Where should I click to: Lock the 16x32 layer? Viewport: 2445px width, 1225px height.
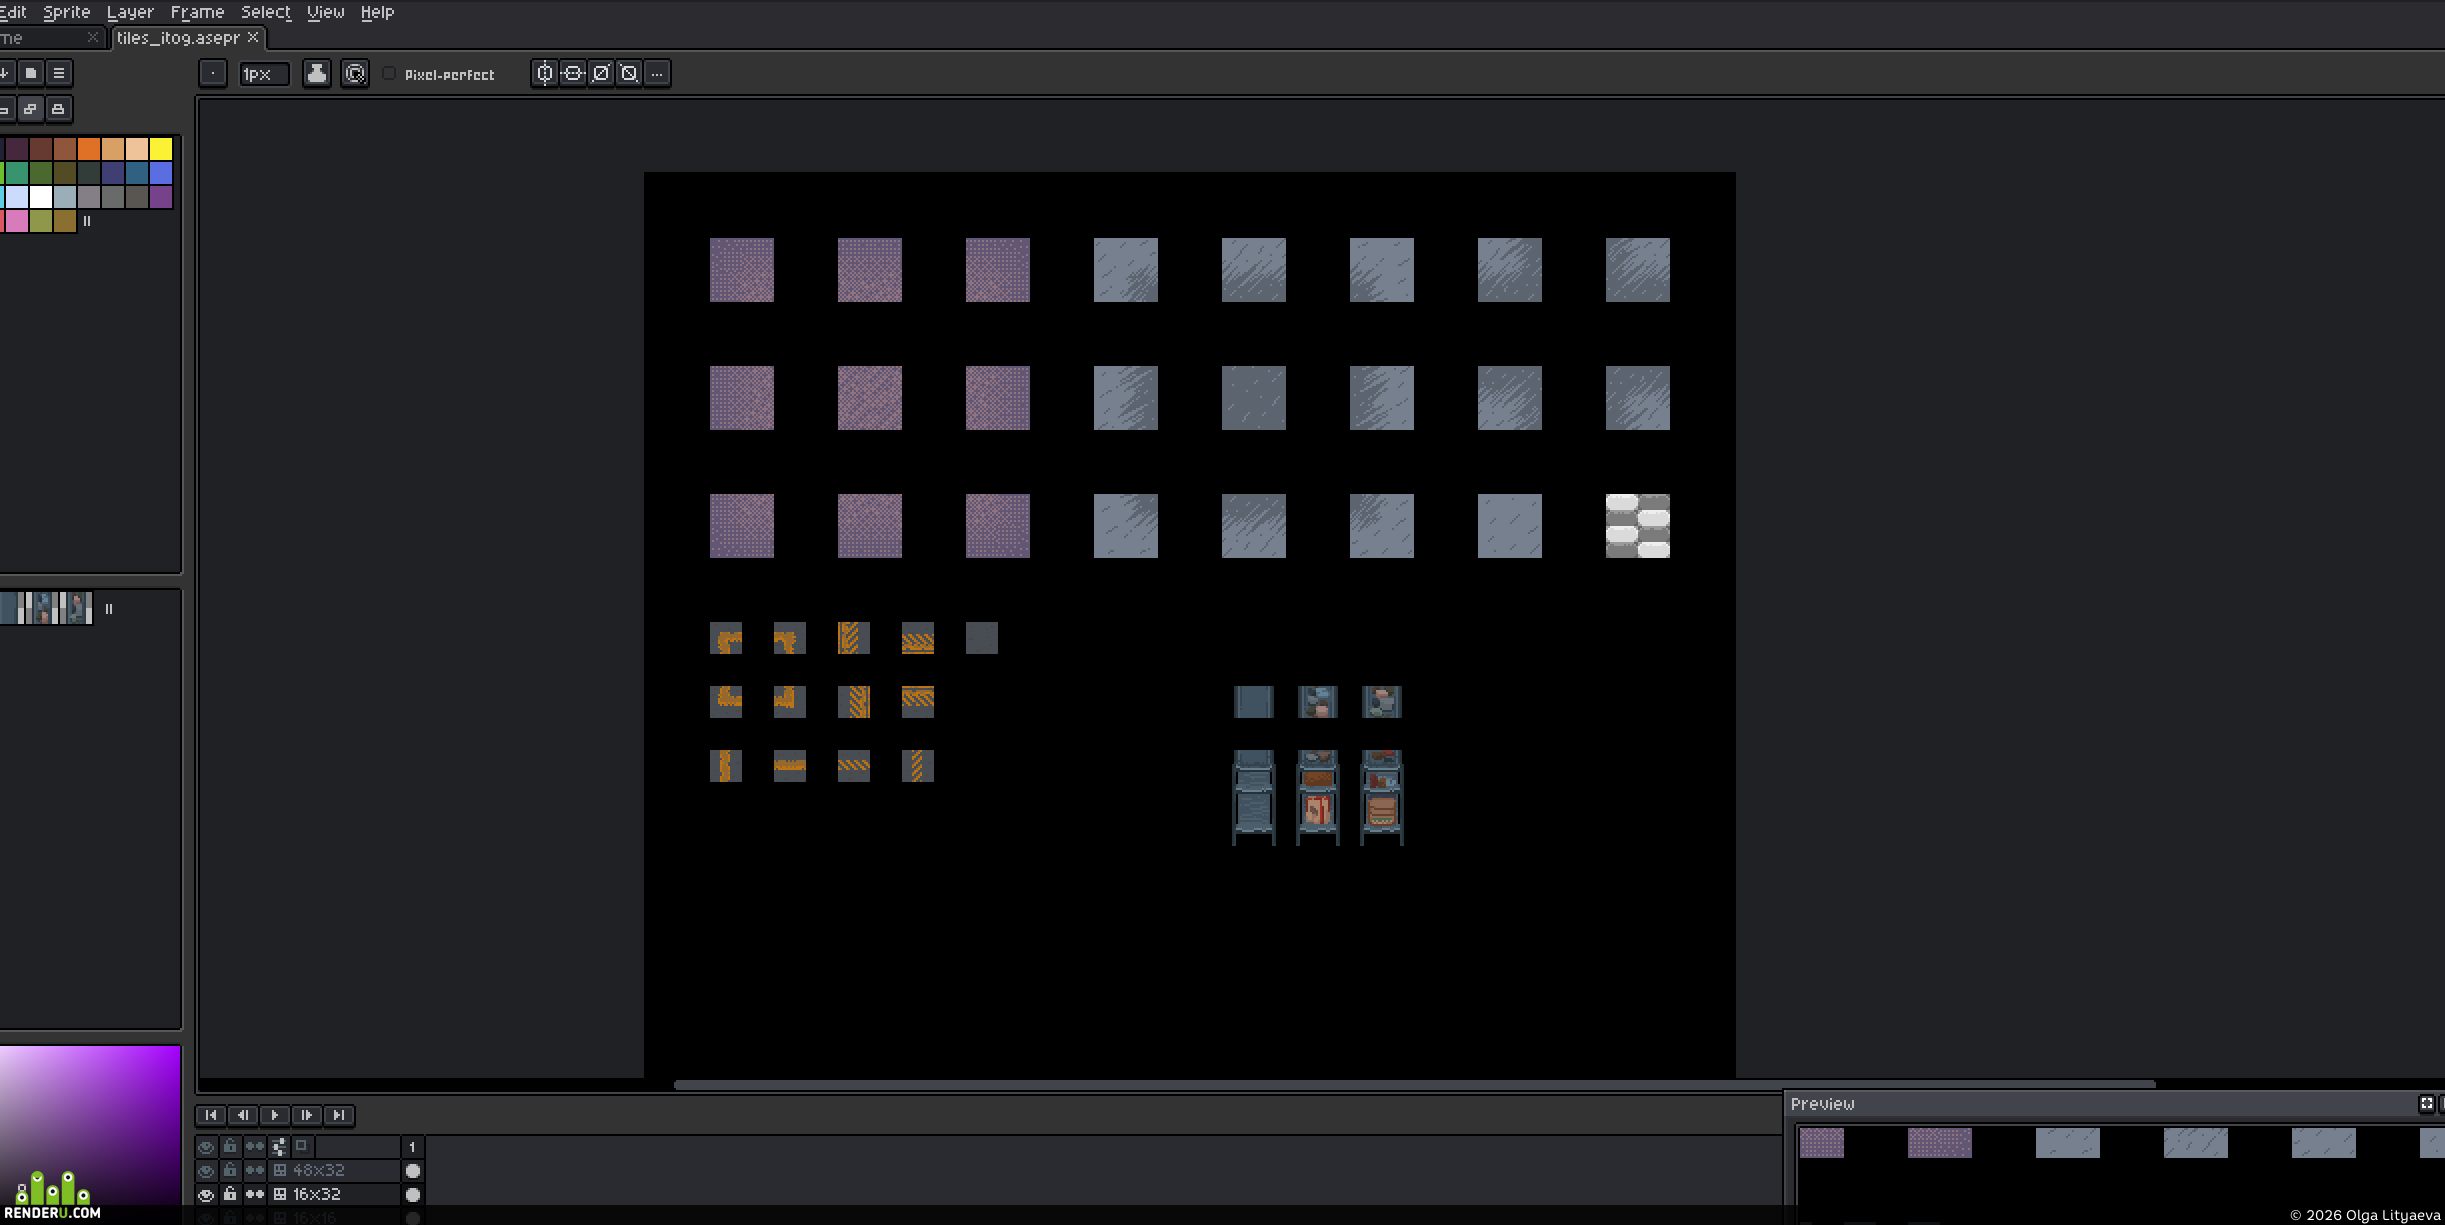[230, 1195]
